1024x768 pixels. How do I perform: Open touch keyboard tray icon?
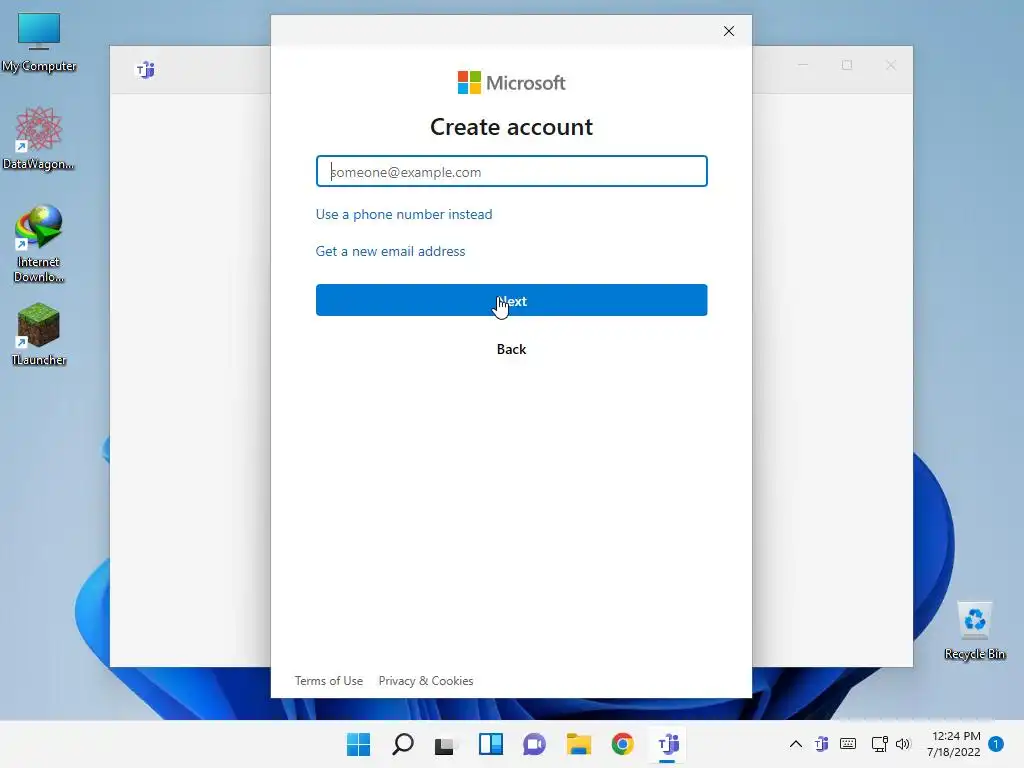[x=848, y=744]
